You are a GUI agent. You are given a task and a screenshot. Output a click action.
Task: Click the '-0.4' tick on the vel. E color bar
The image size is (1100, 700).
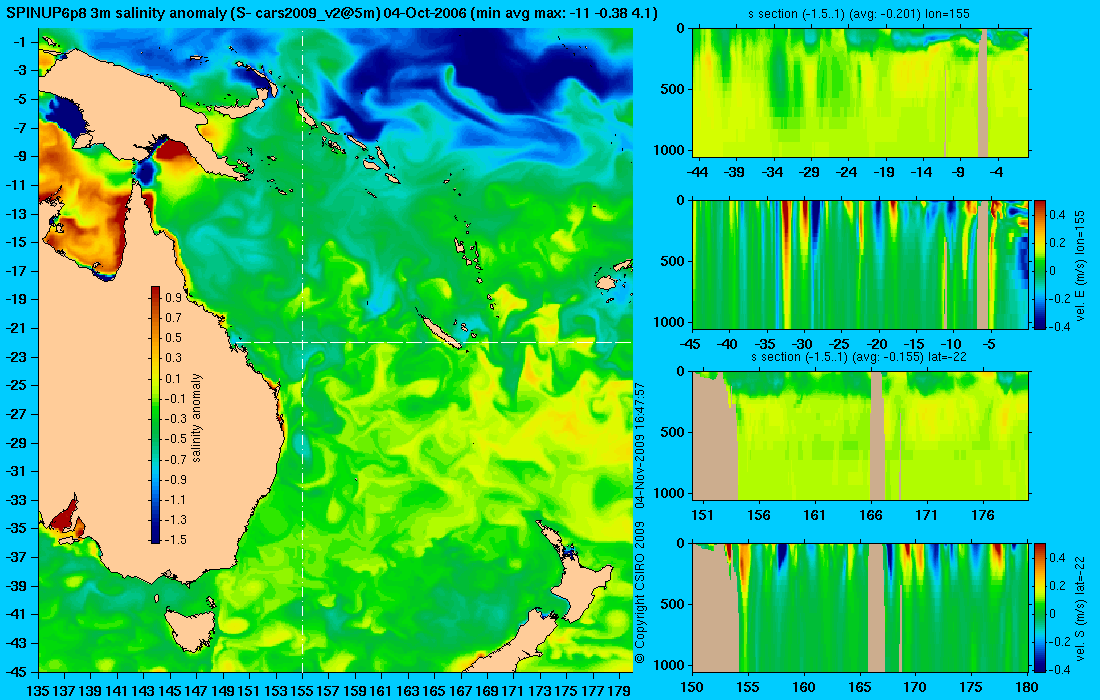[x=1059, y=326]
